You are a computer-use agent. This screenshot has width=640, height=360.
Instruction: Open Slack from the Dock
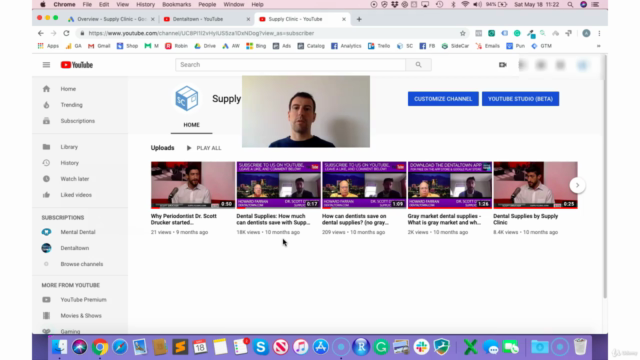[421, 347]
